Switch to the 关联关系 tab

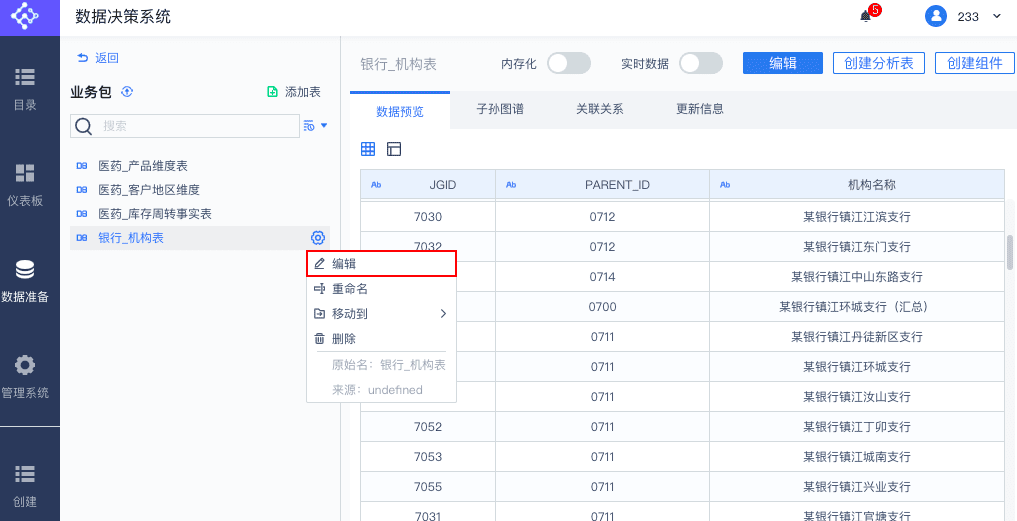[x=600, y=109]
